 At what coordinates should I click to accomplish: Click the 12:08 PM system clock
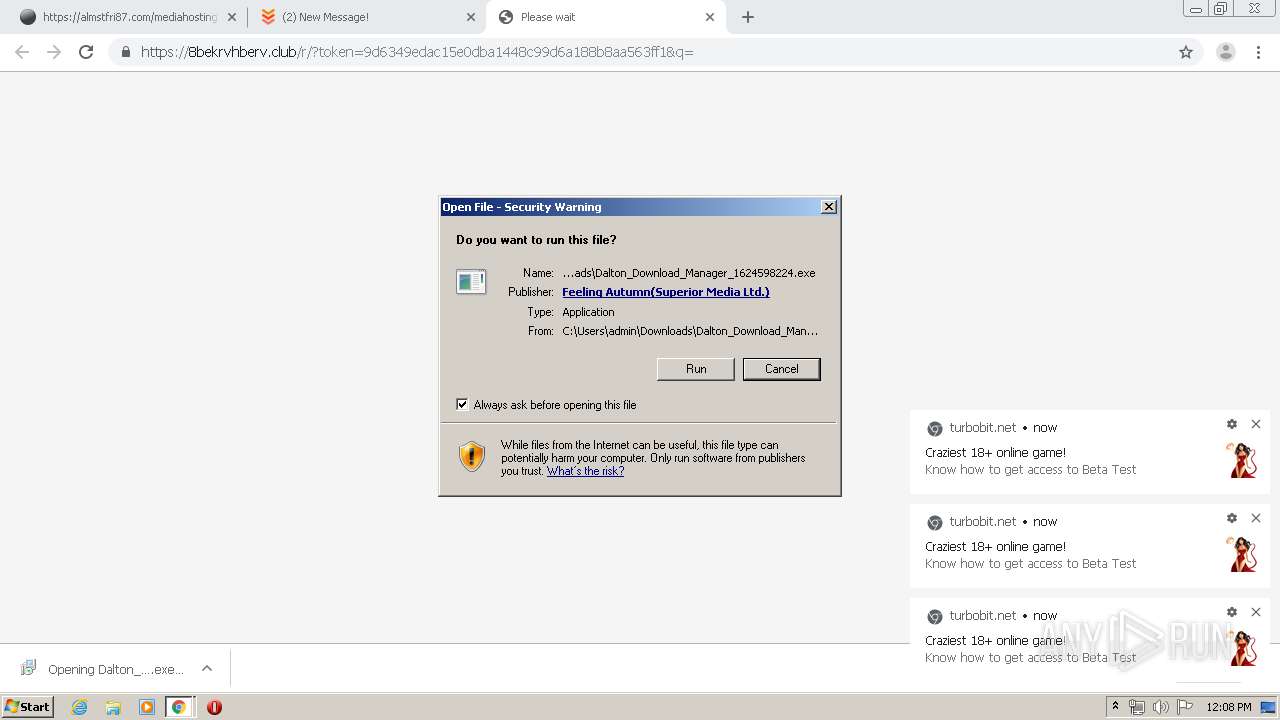(x=1229, y=707)
